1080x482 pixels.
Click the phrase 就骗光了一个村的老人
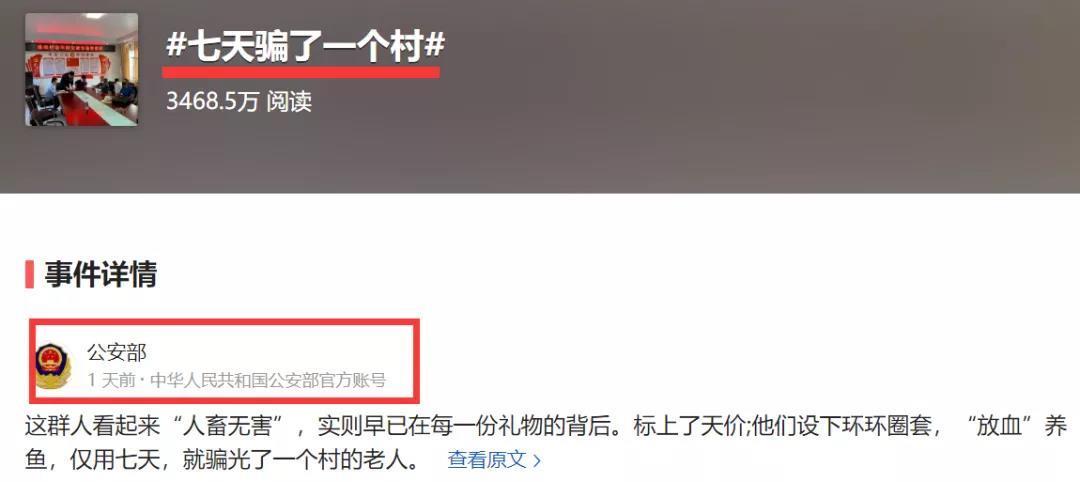pos(300,460)
